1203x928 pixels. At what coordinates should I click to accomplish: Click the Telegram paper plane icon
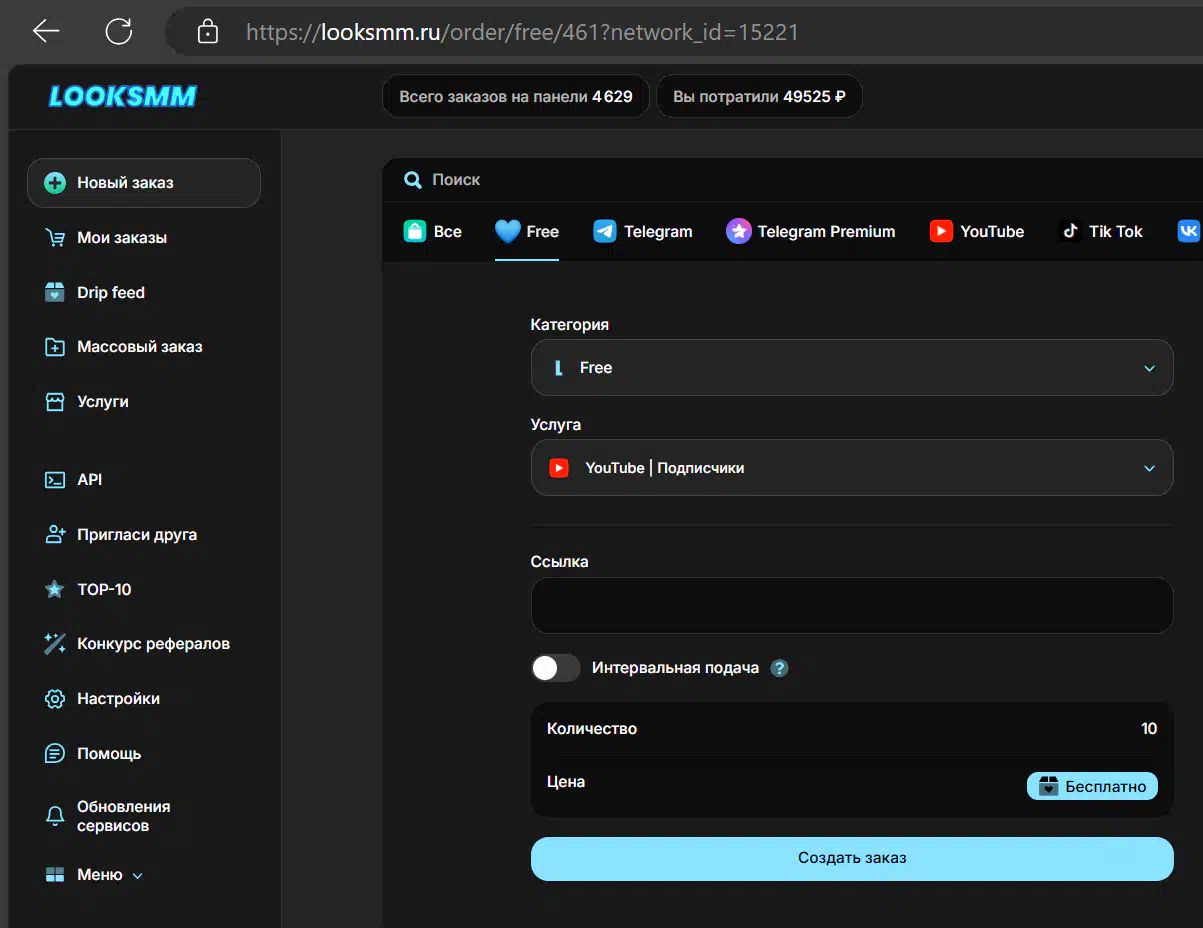[605, 231]
